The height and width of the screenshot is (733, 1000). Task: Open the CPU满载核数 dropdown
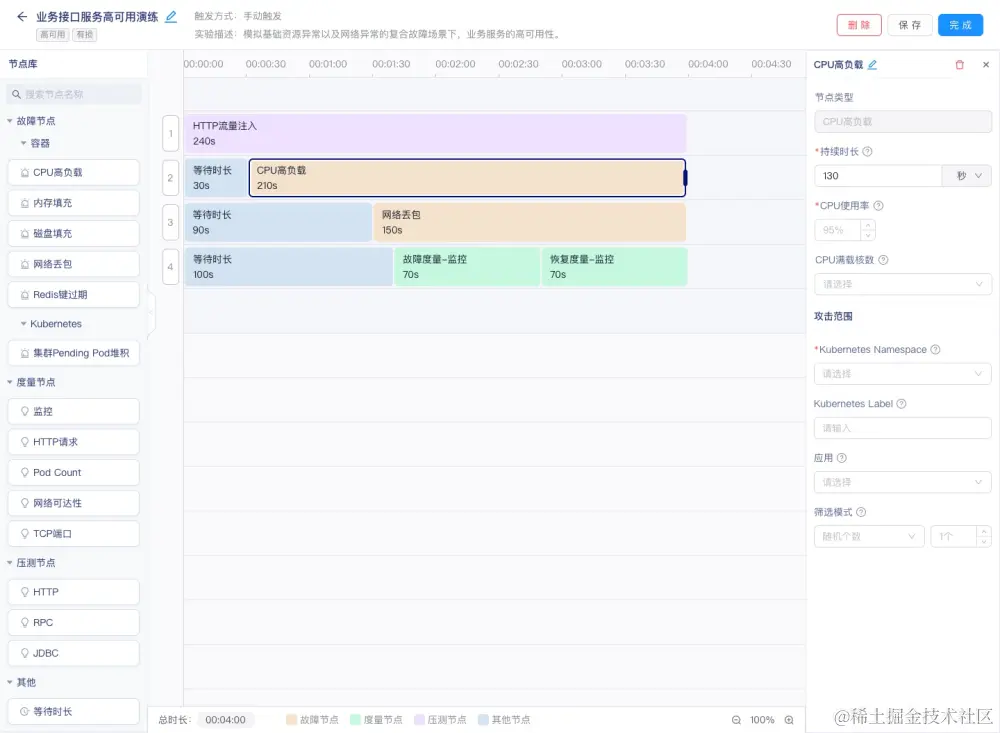902,284
